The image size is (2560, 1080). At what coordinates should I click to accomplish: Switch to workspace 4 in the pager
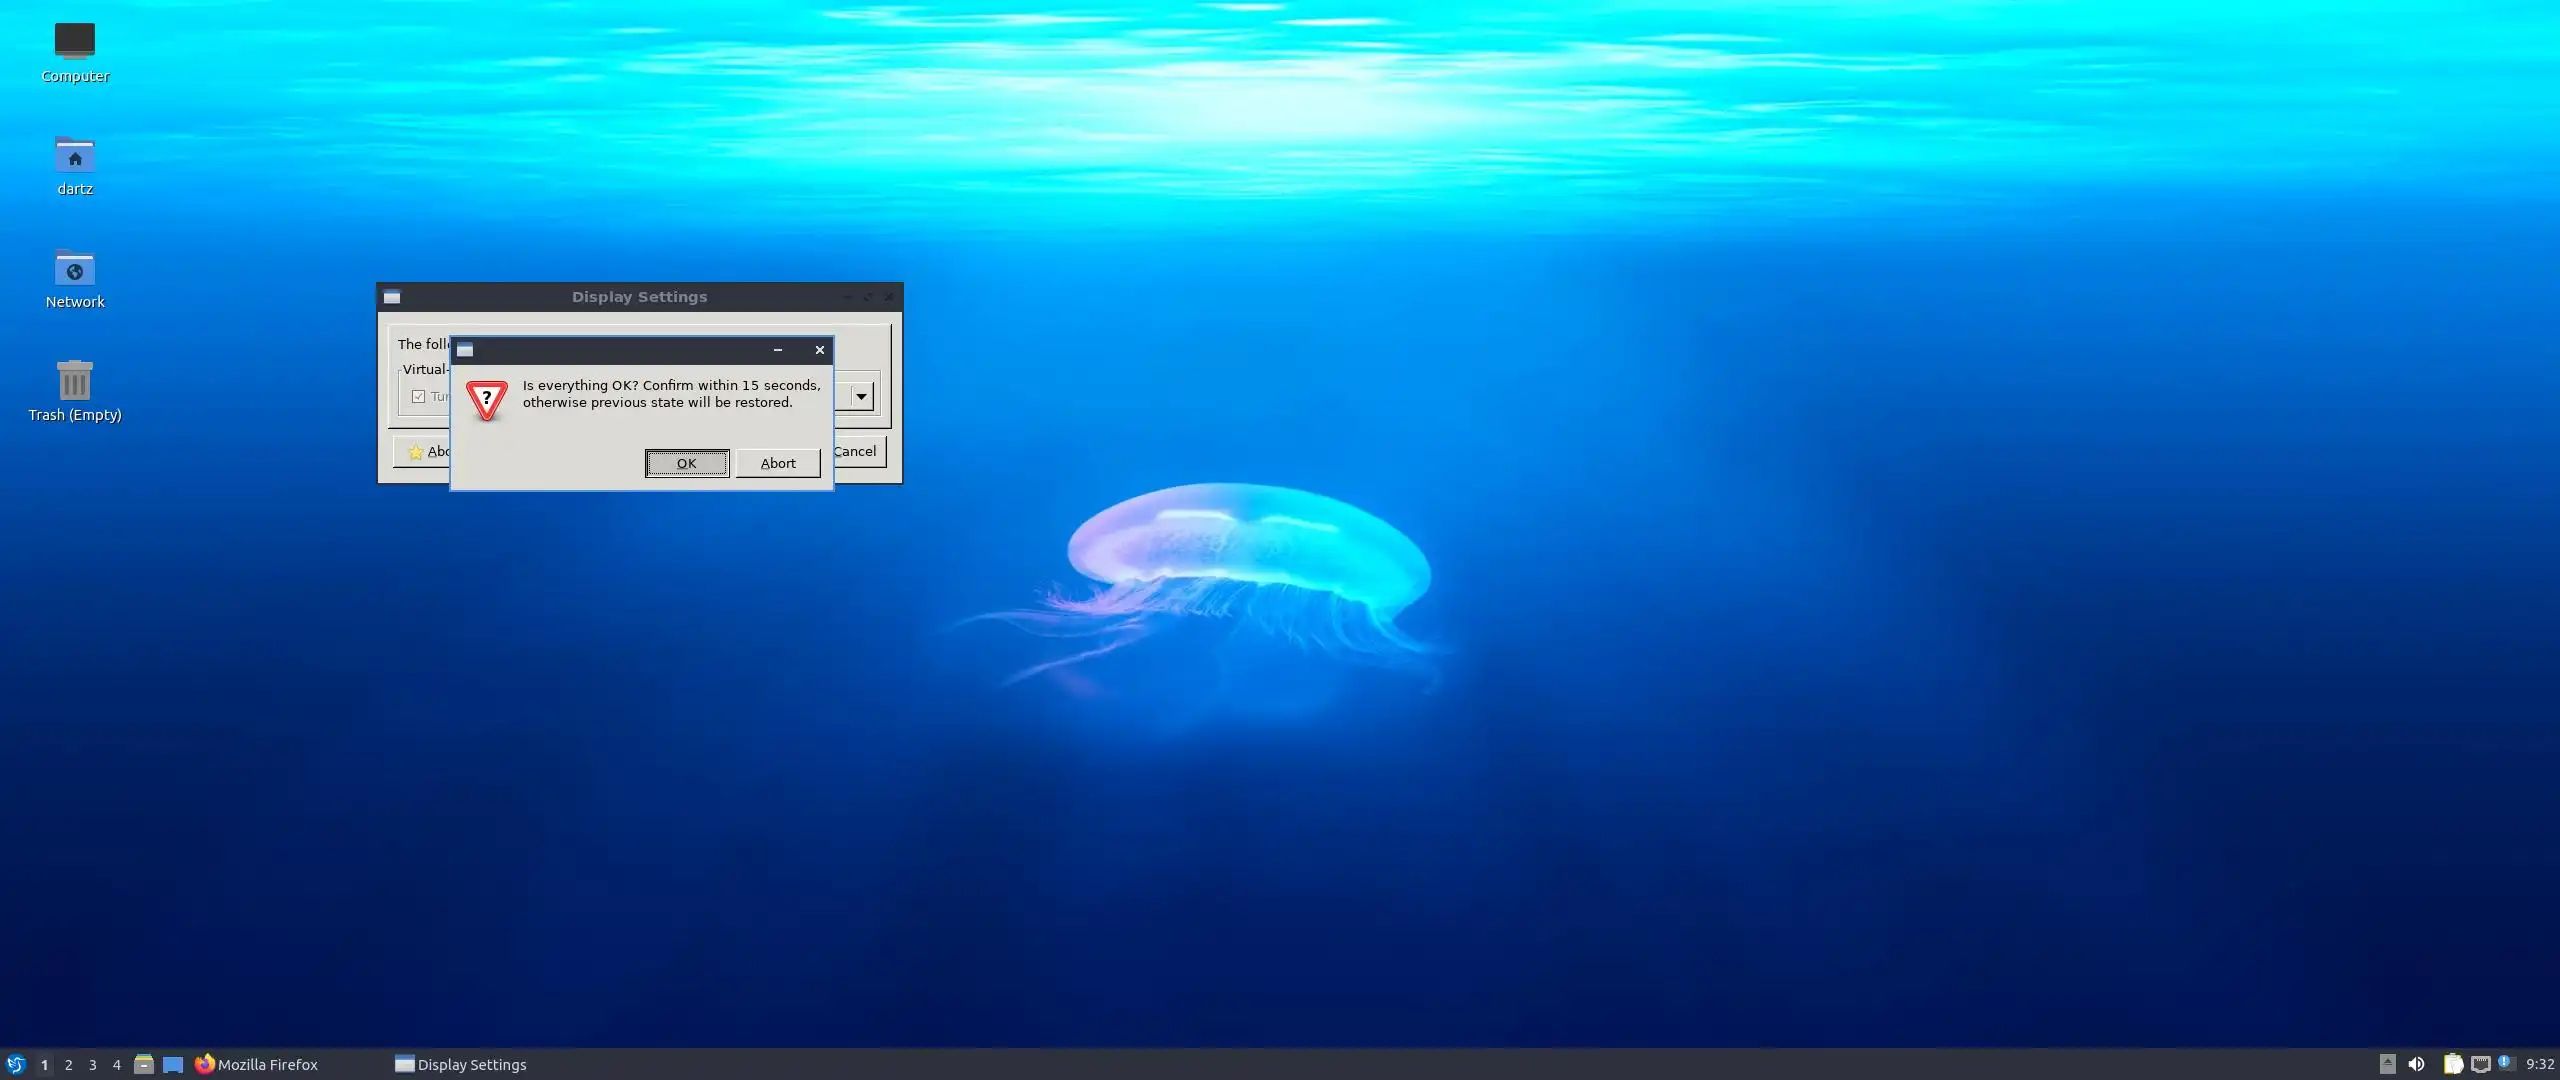(x=116, y=1065)
